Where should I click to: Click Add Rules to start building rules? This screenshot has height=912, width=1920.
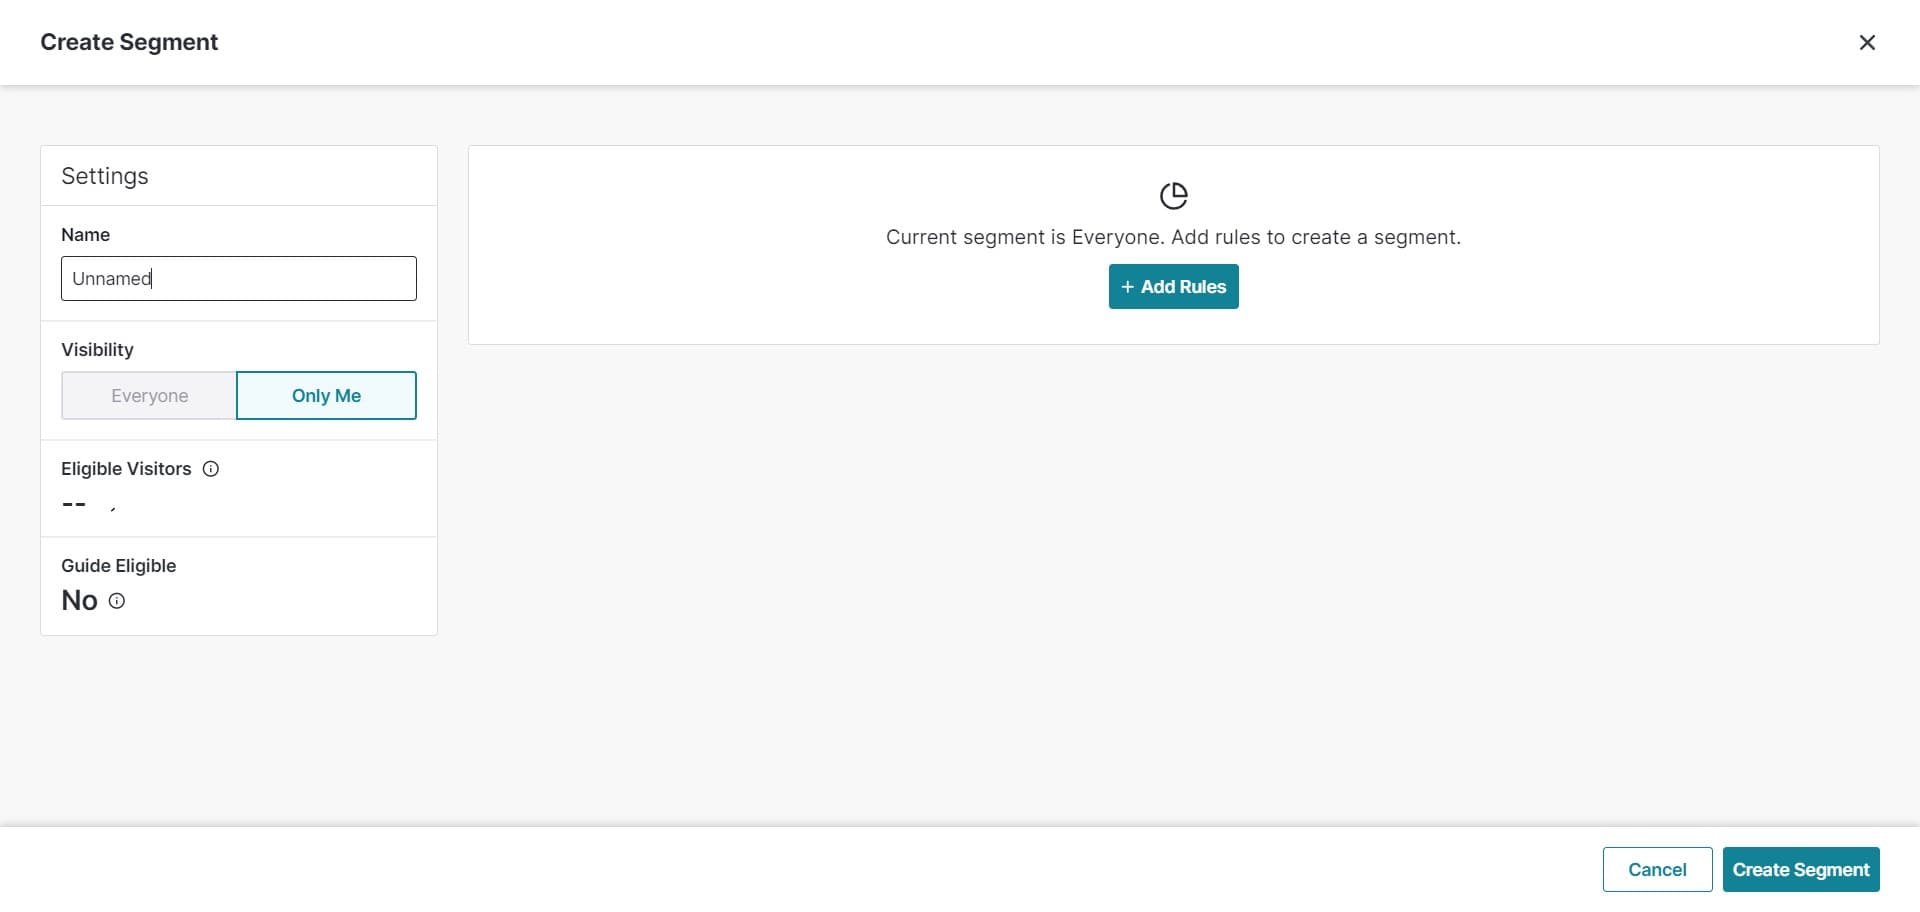click(1173, 286)
